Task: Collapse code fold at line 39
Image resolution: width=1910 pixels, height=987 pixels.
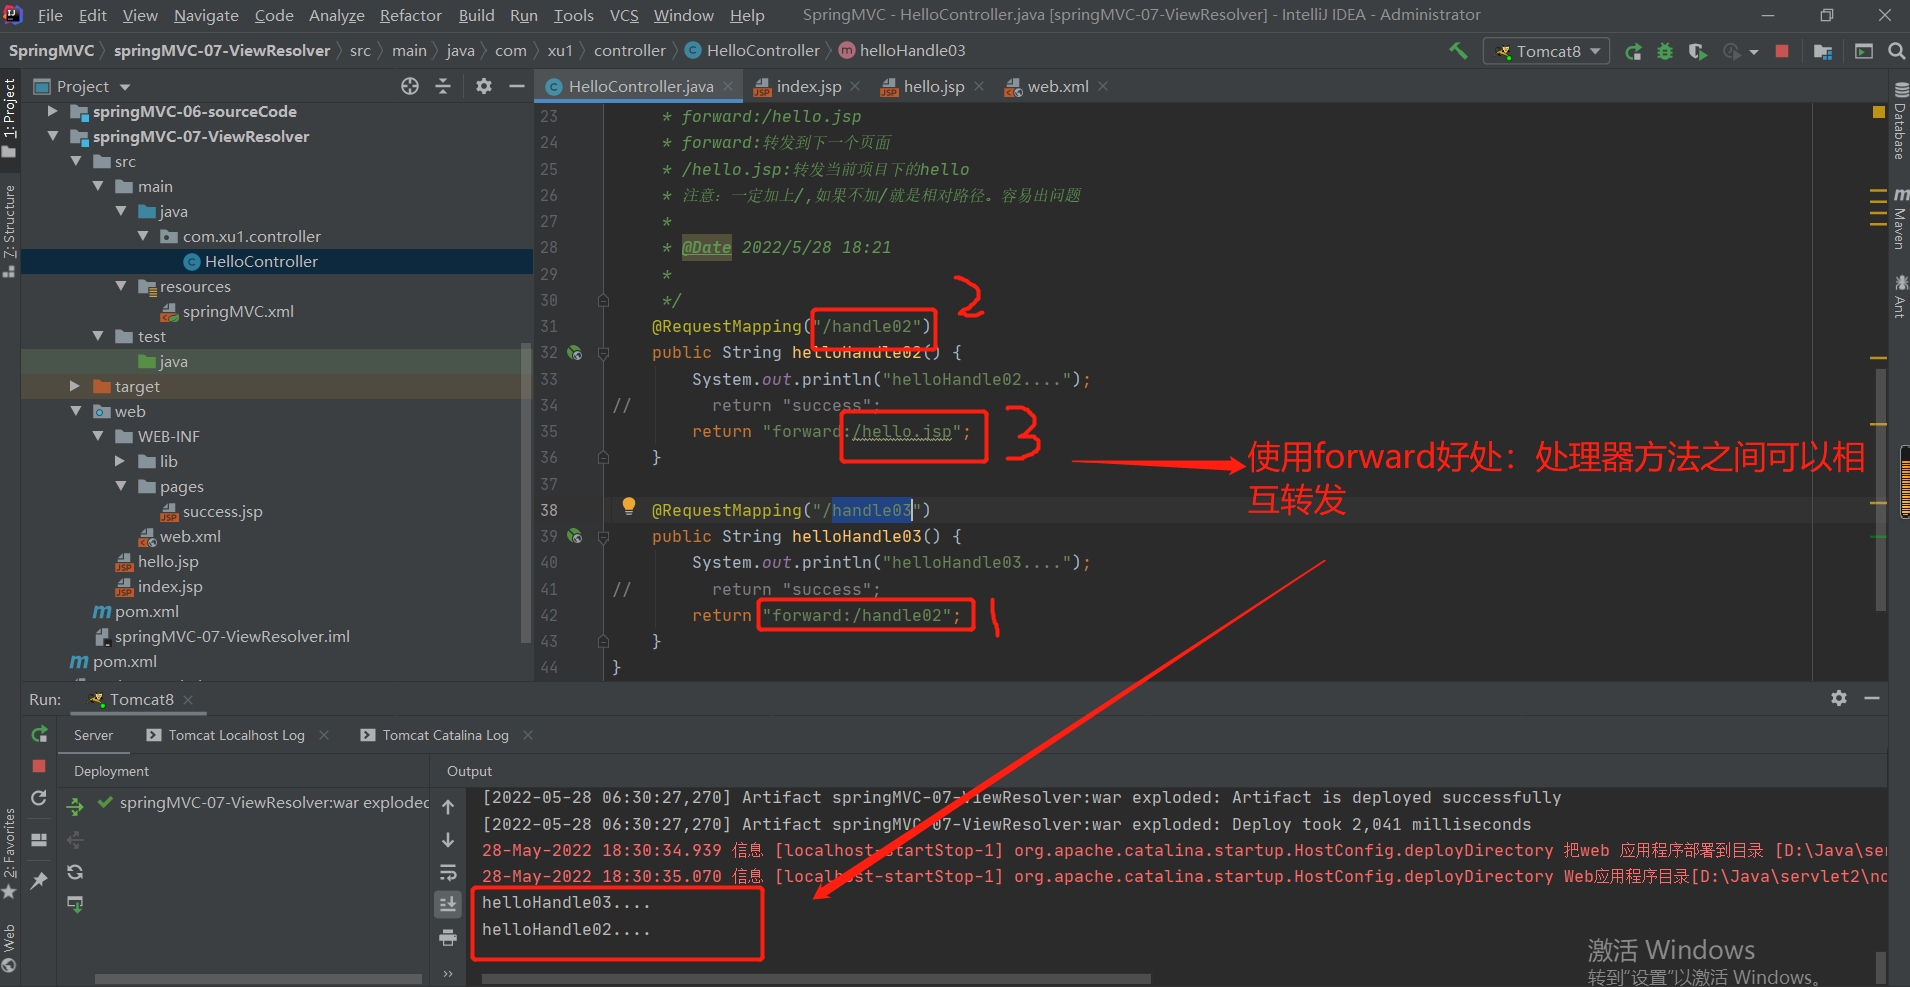Action: pos(603,537)
